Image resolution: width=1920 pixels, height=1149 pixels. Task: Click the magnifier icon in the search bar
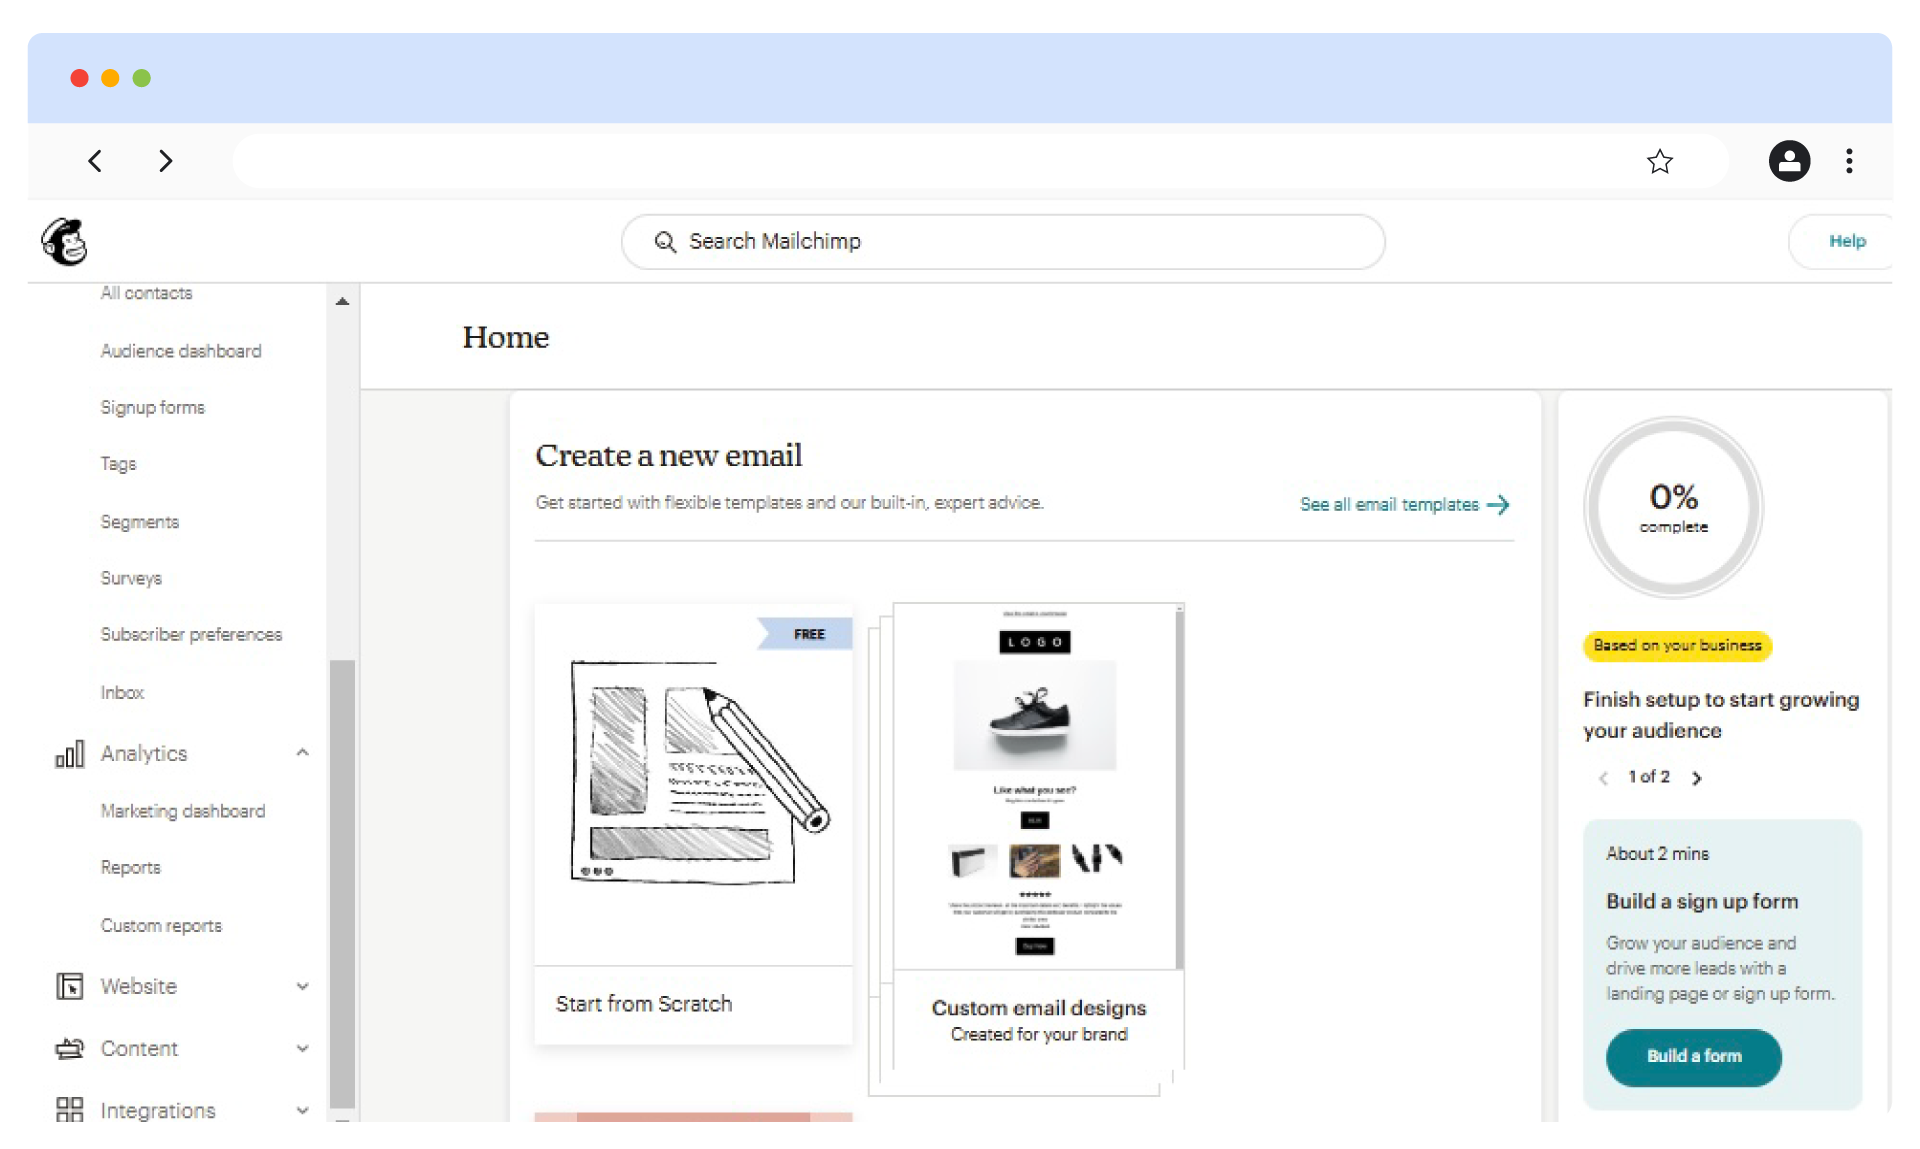point(665,241)
